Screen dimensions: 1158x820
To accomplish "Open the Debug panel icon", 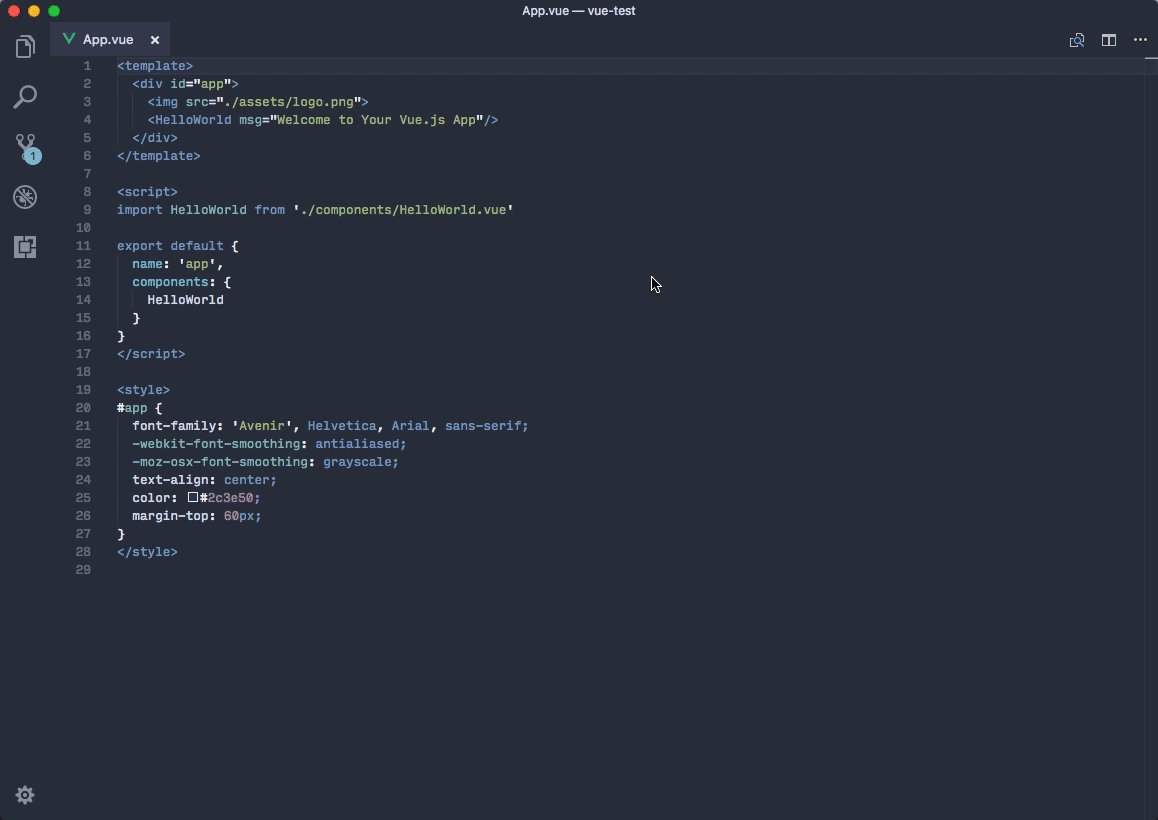I will pyautogui.click(x=25, y=197).
